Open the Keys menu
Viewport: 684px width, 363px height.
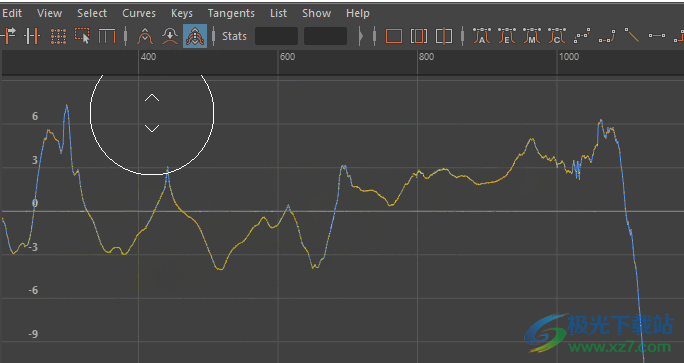click(x=181, y=14)
